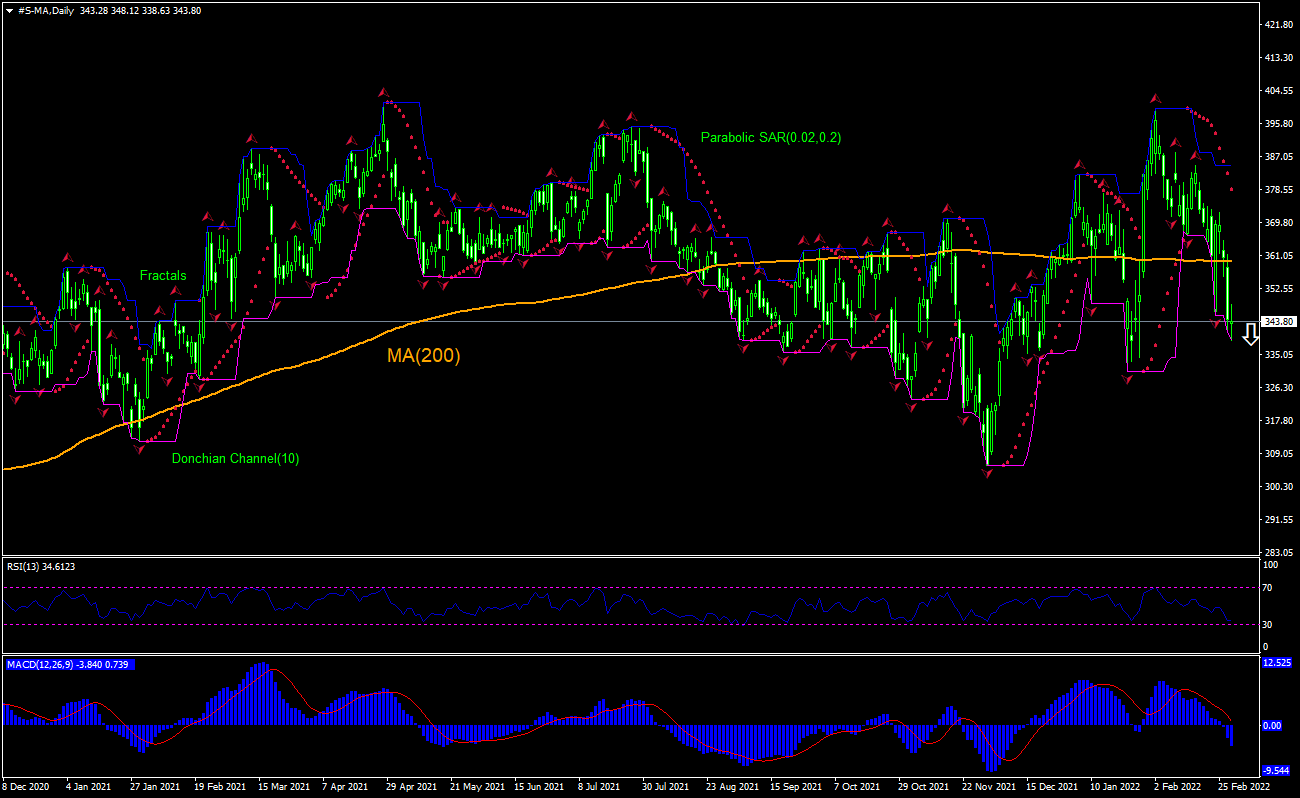Click the RSI level 30 label
Image resolution: width=1300 pixels, height=798 pixels.
click(1268, 622)
